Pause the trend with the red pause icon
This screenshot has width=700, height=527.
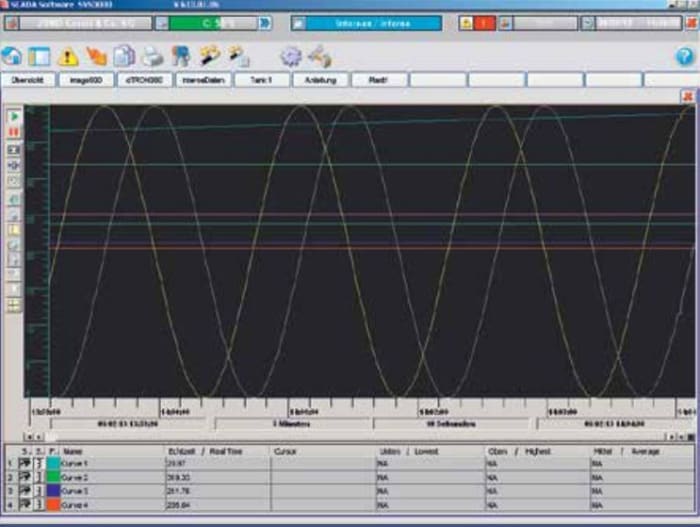tap(15, 132)
